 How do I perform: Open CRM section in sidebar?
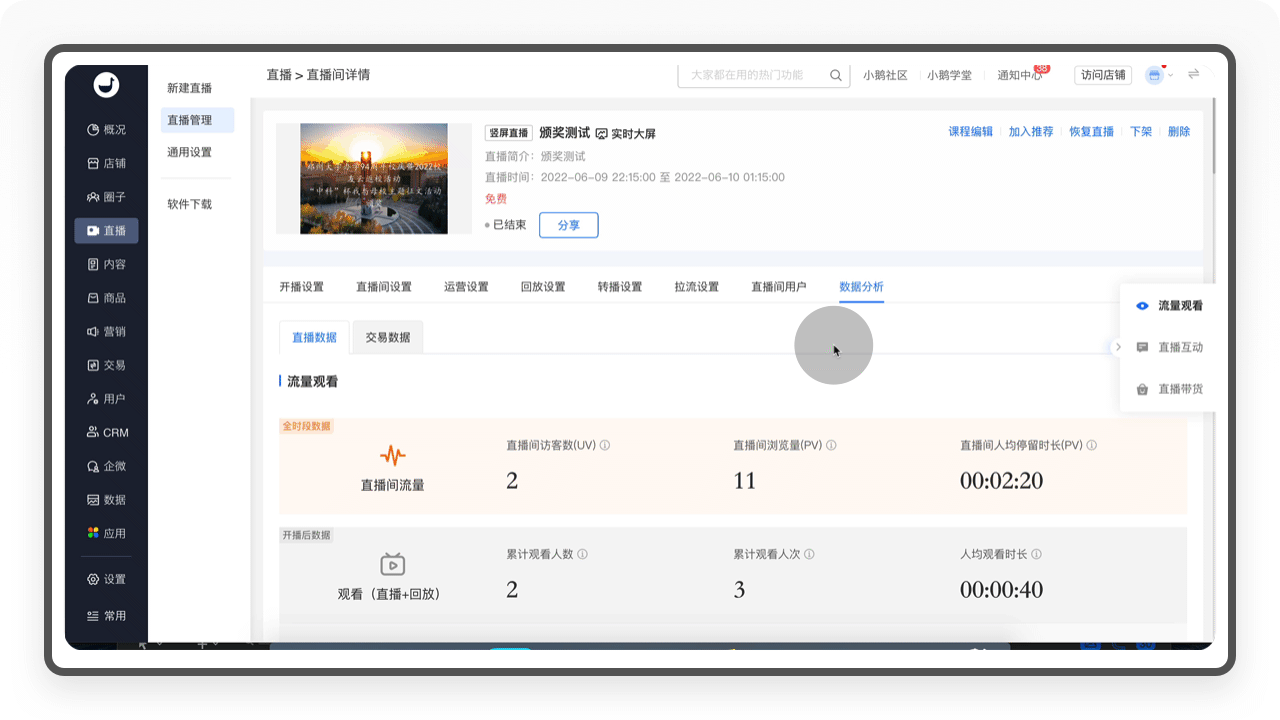tap(106, 432)
